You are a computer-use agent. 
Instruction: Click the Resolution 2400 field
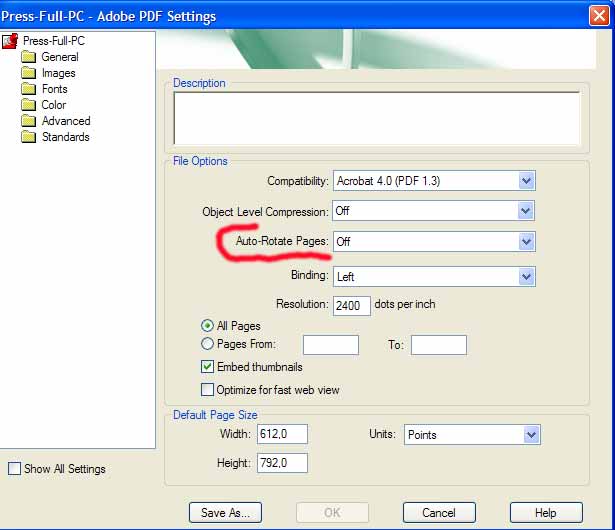click(352, 306)
